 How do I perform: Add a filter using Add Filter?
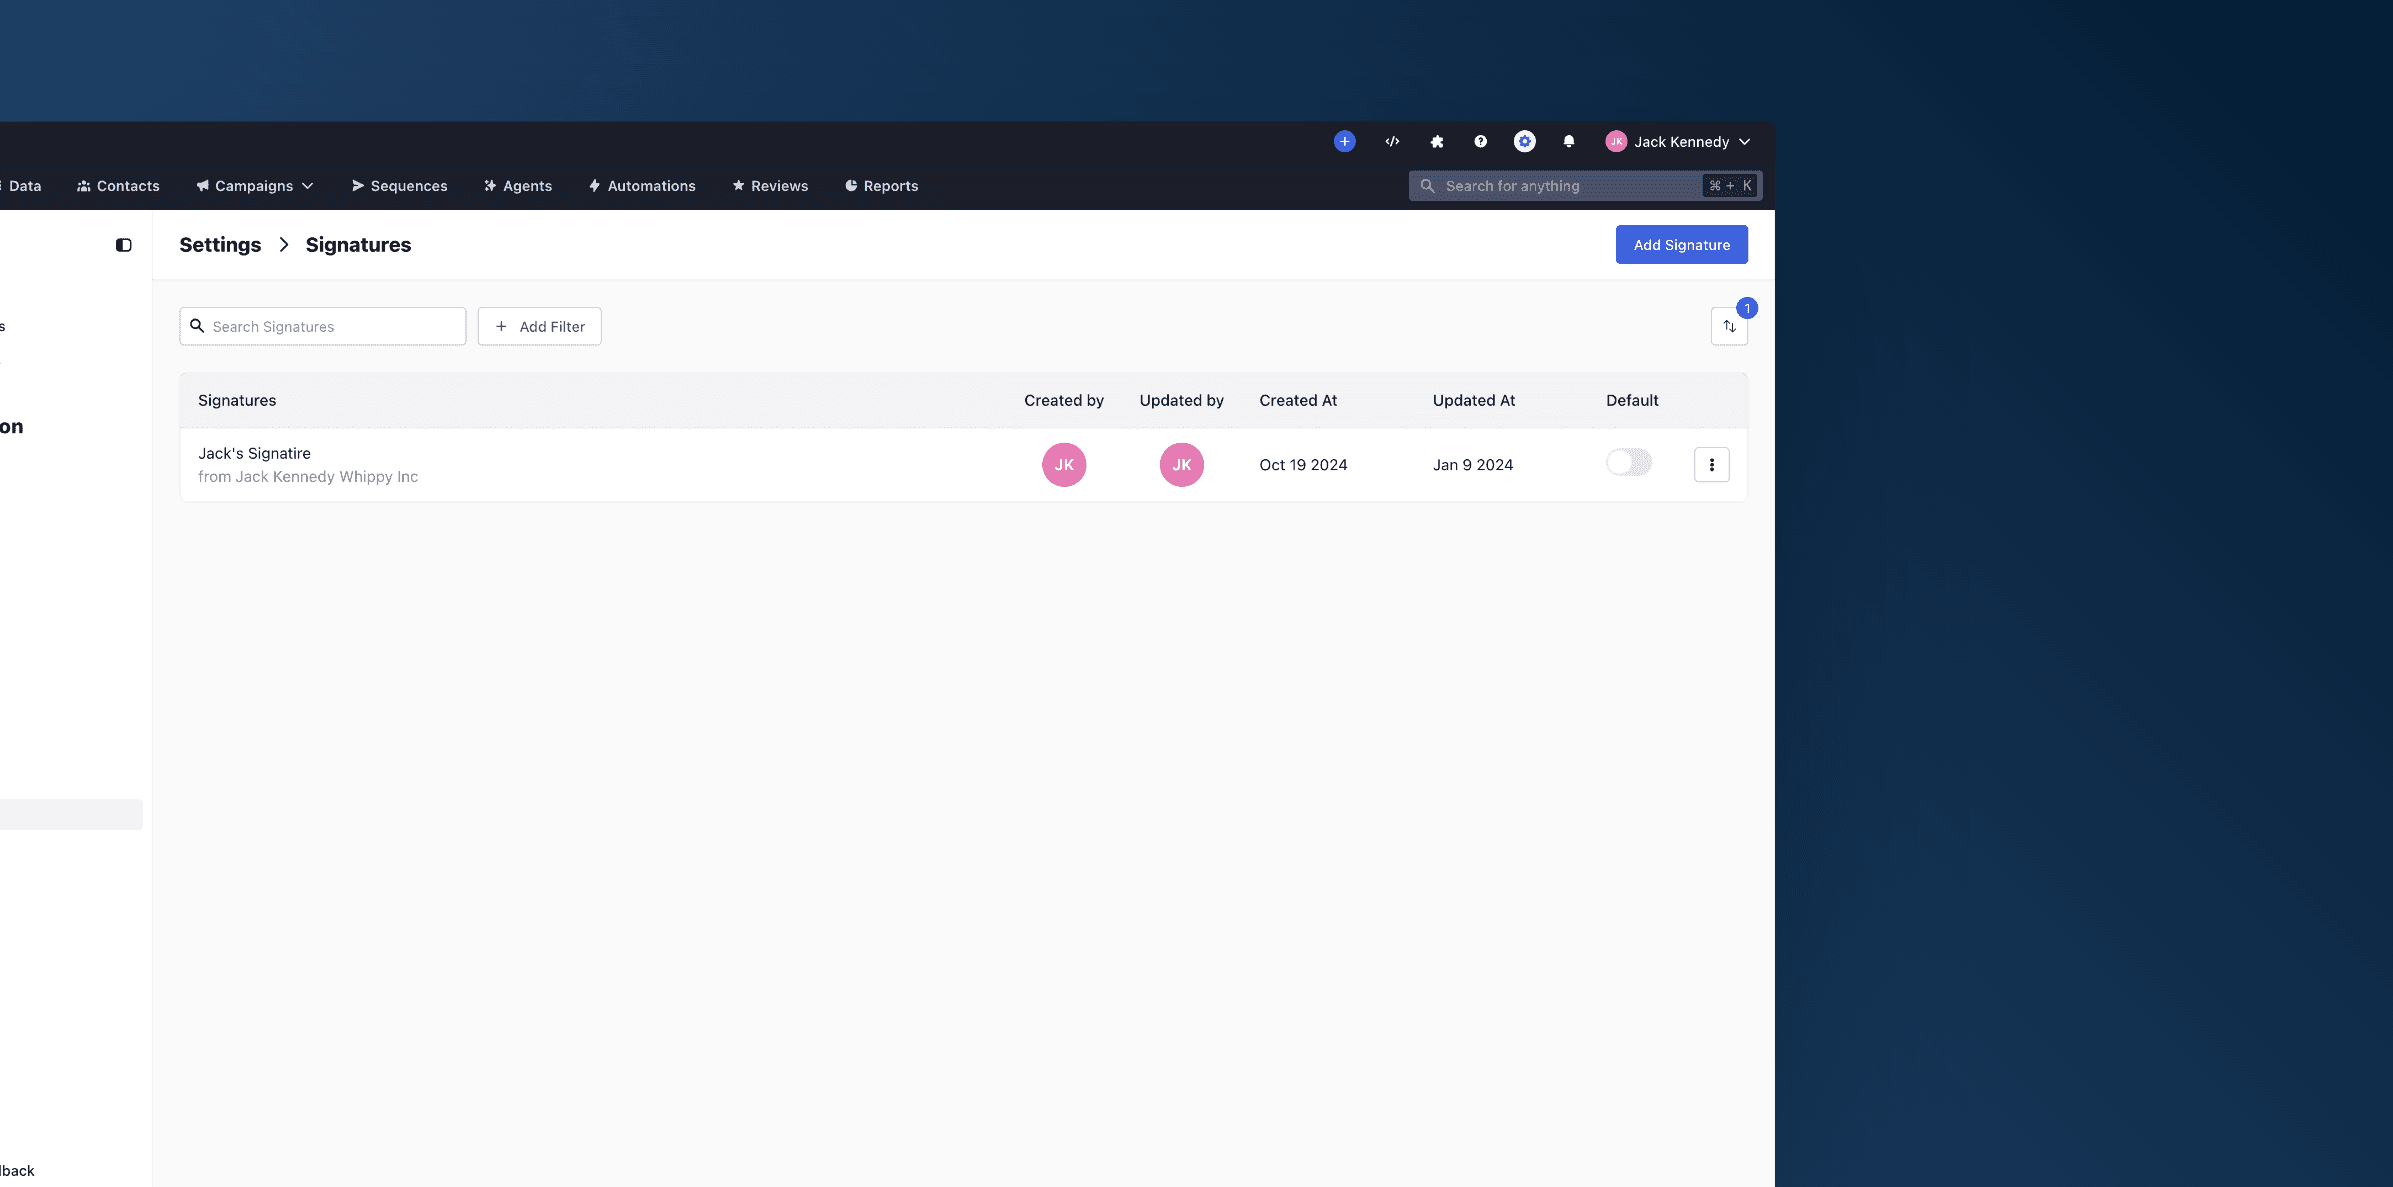click(539, 326)
